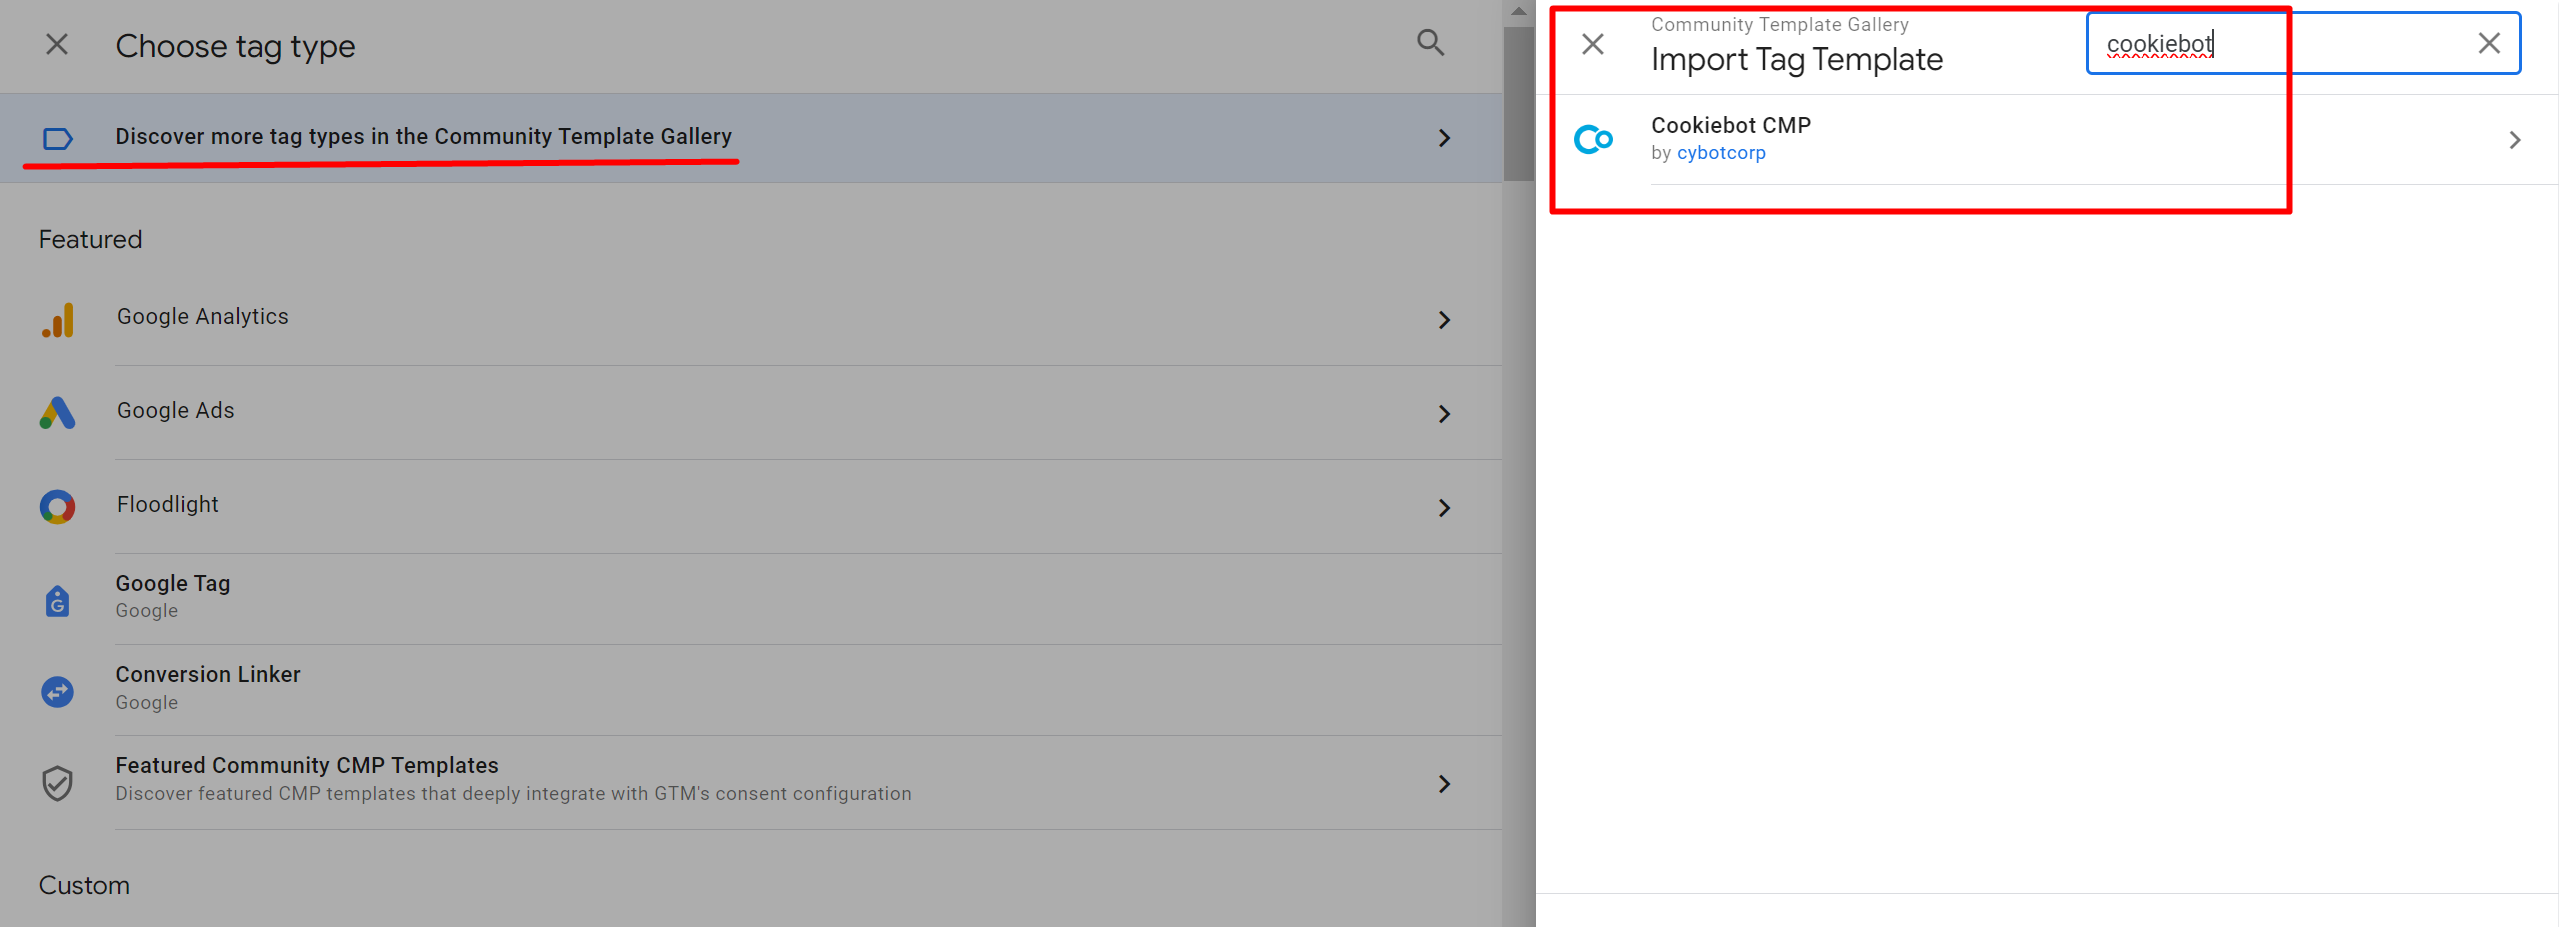Click the shield icon for CMP Templates

click(58, 783)
